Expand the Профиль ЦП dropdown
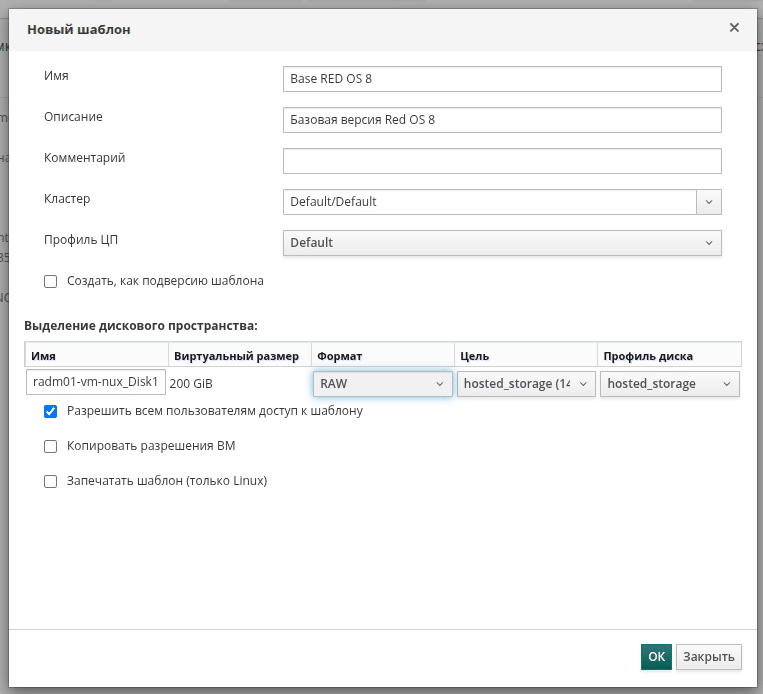 click(x=501, y=243)
